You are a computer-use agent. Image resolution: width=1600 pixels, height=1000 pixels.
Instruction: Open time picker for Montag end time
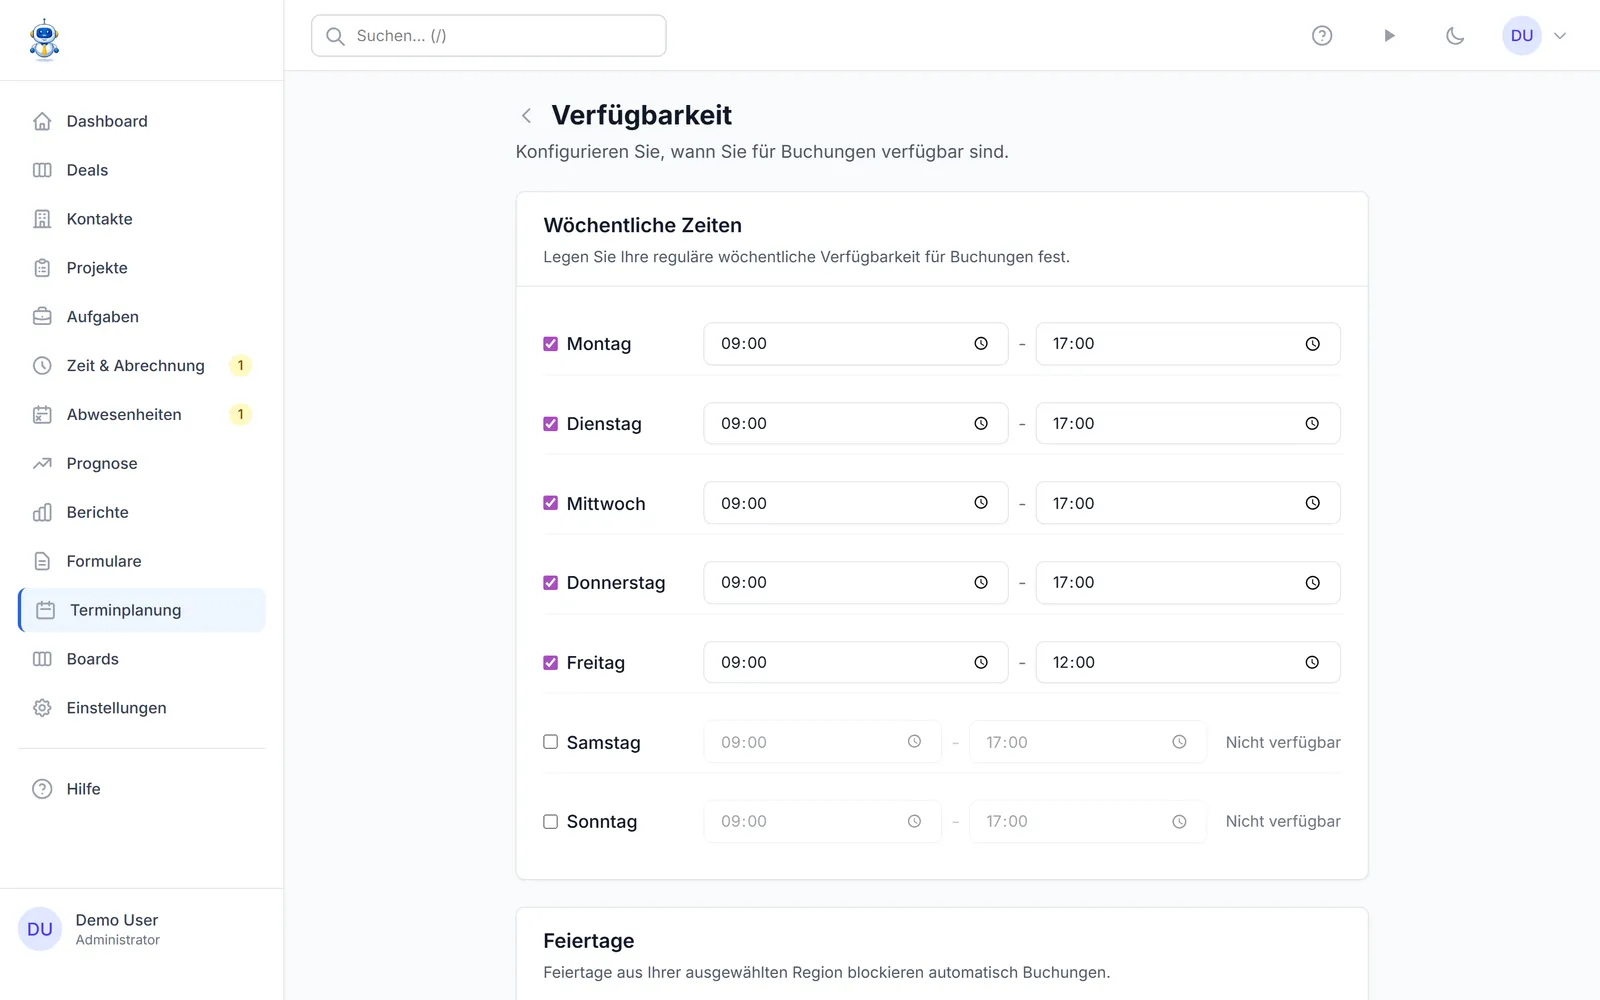1312,344
